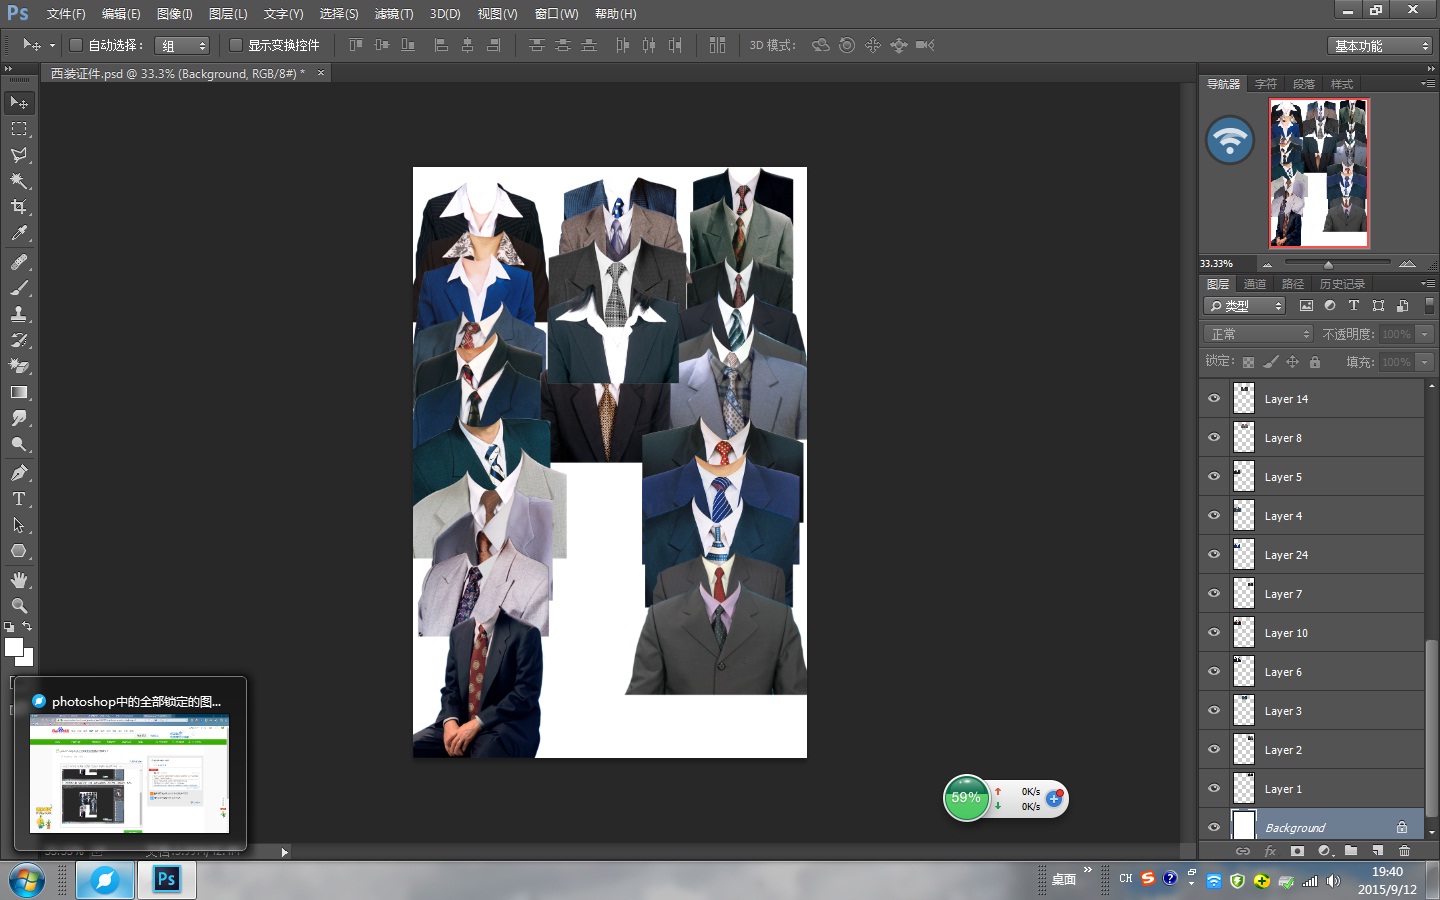Select the Brush tool
Screen dimensions: 1440x900
[19, 288]
